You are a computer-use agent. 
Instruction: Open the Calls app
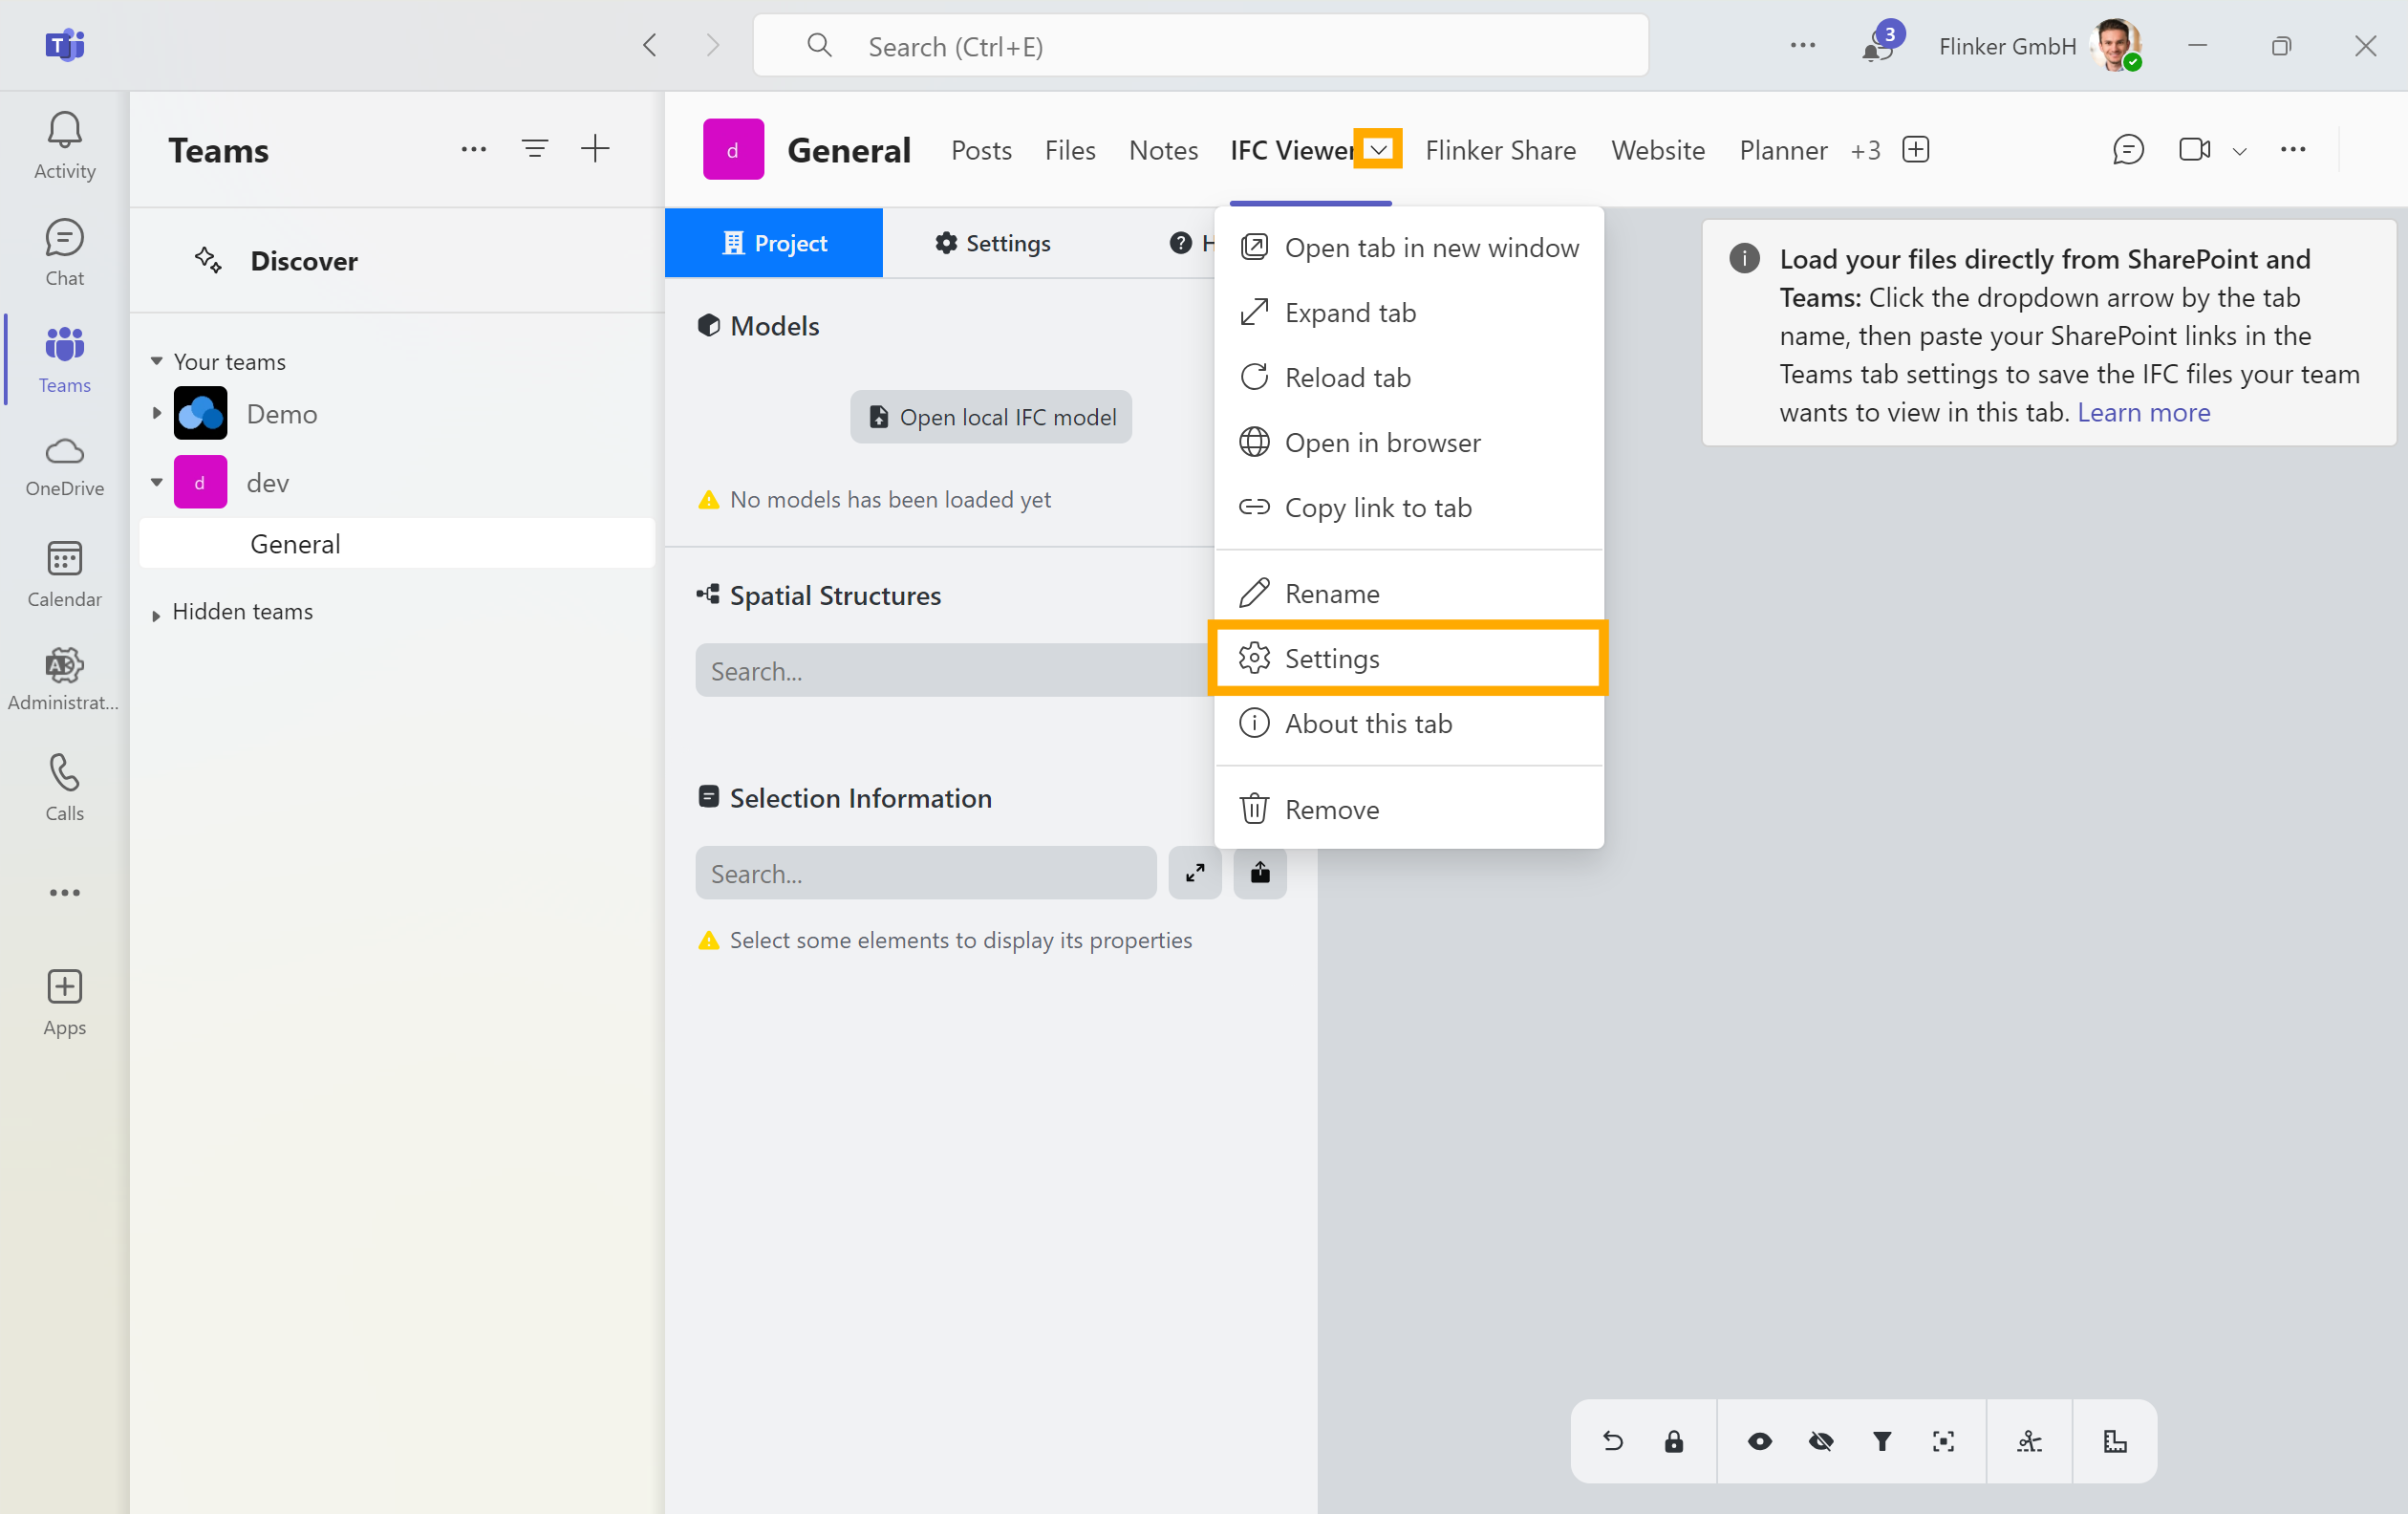[64, 787]
